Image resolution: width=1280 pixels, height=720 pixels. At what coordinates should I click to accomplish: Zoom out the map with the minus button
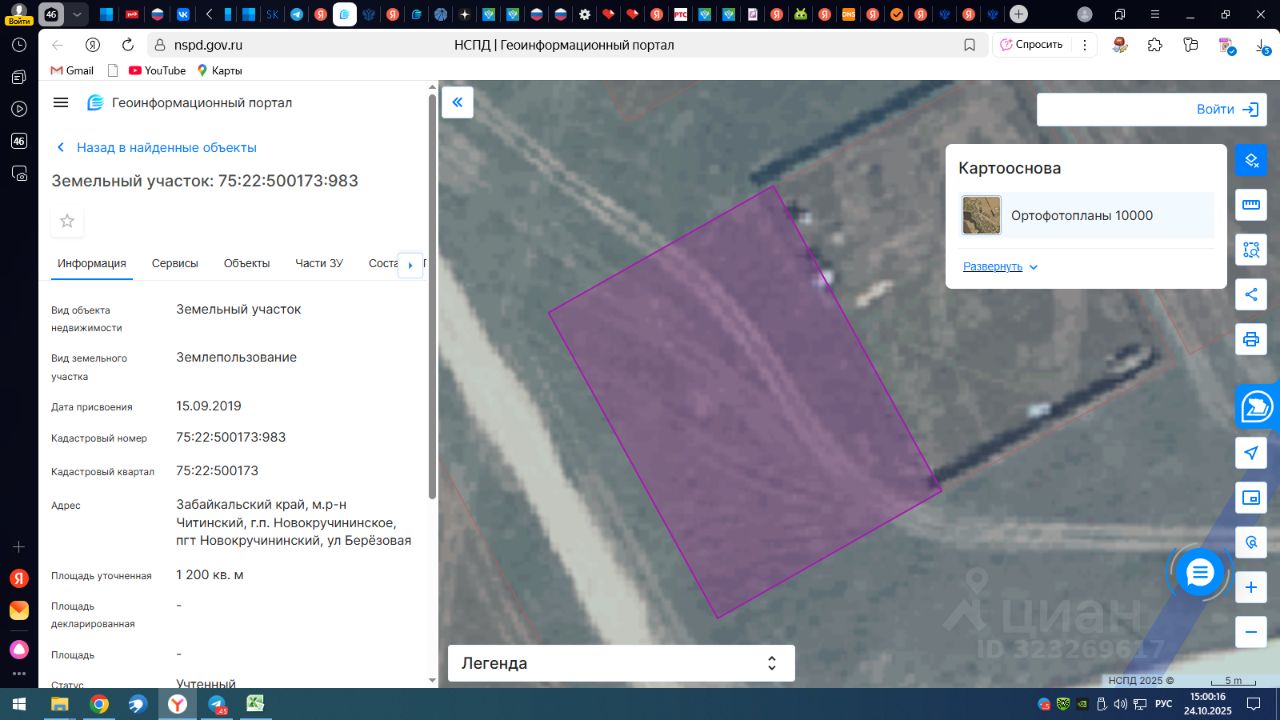click(1251, 632)
